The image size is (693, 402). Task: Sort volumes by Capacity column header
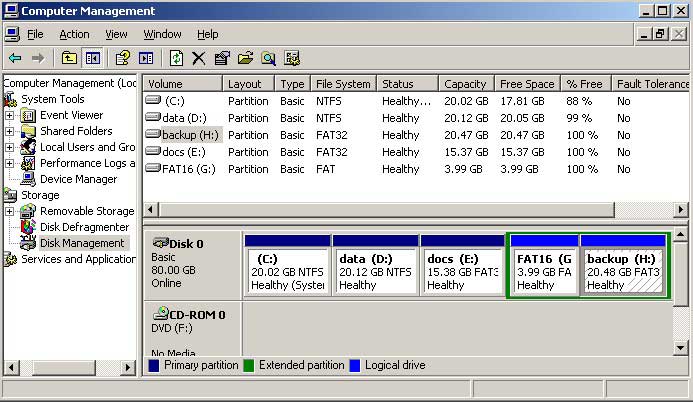pyautogui.click(x=465, y=84)
